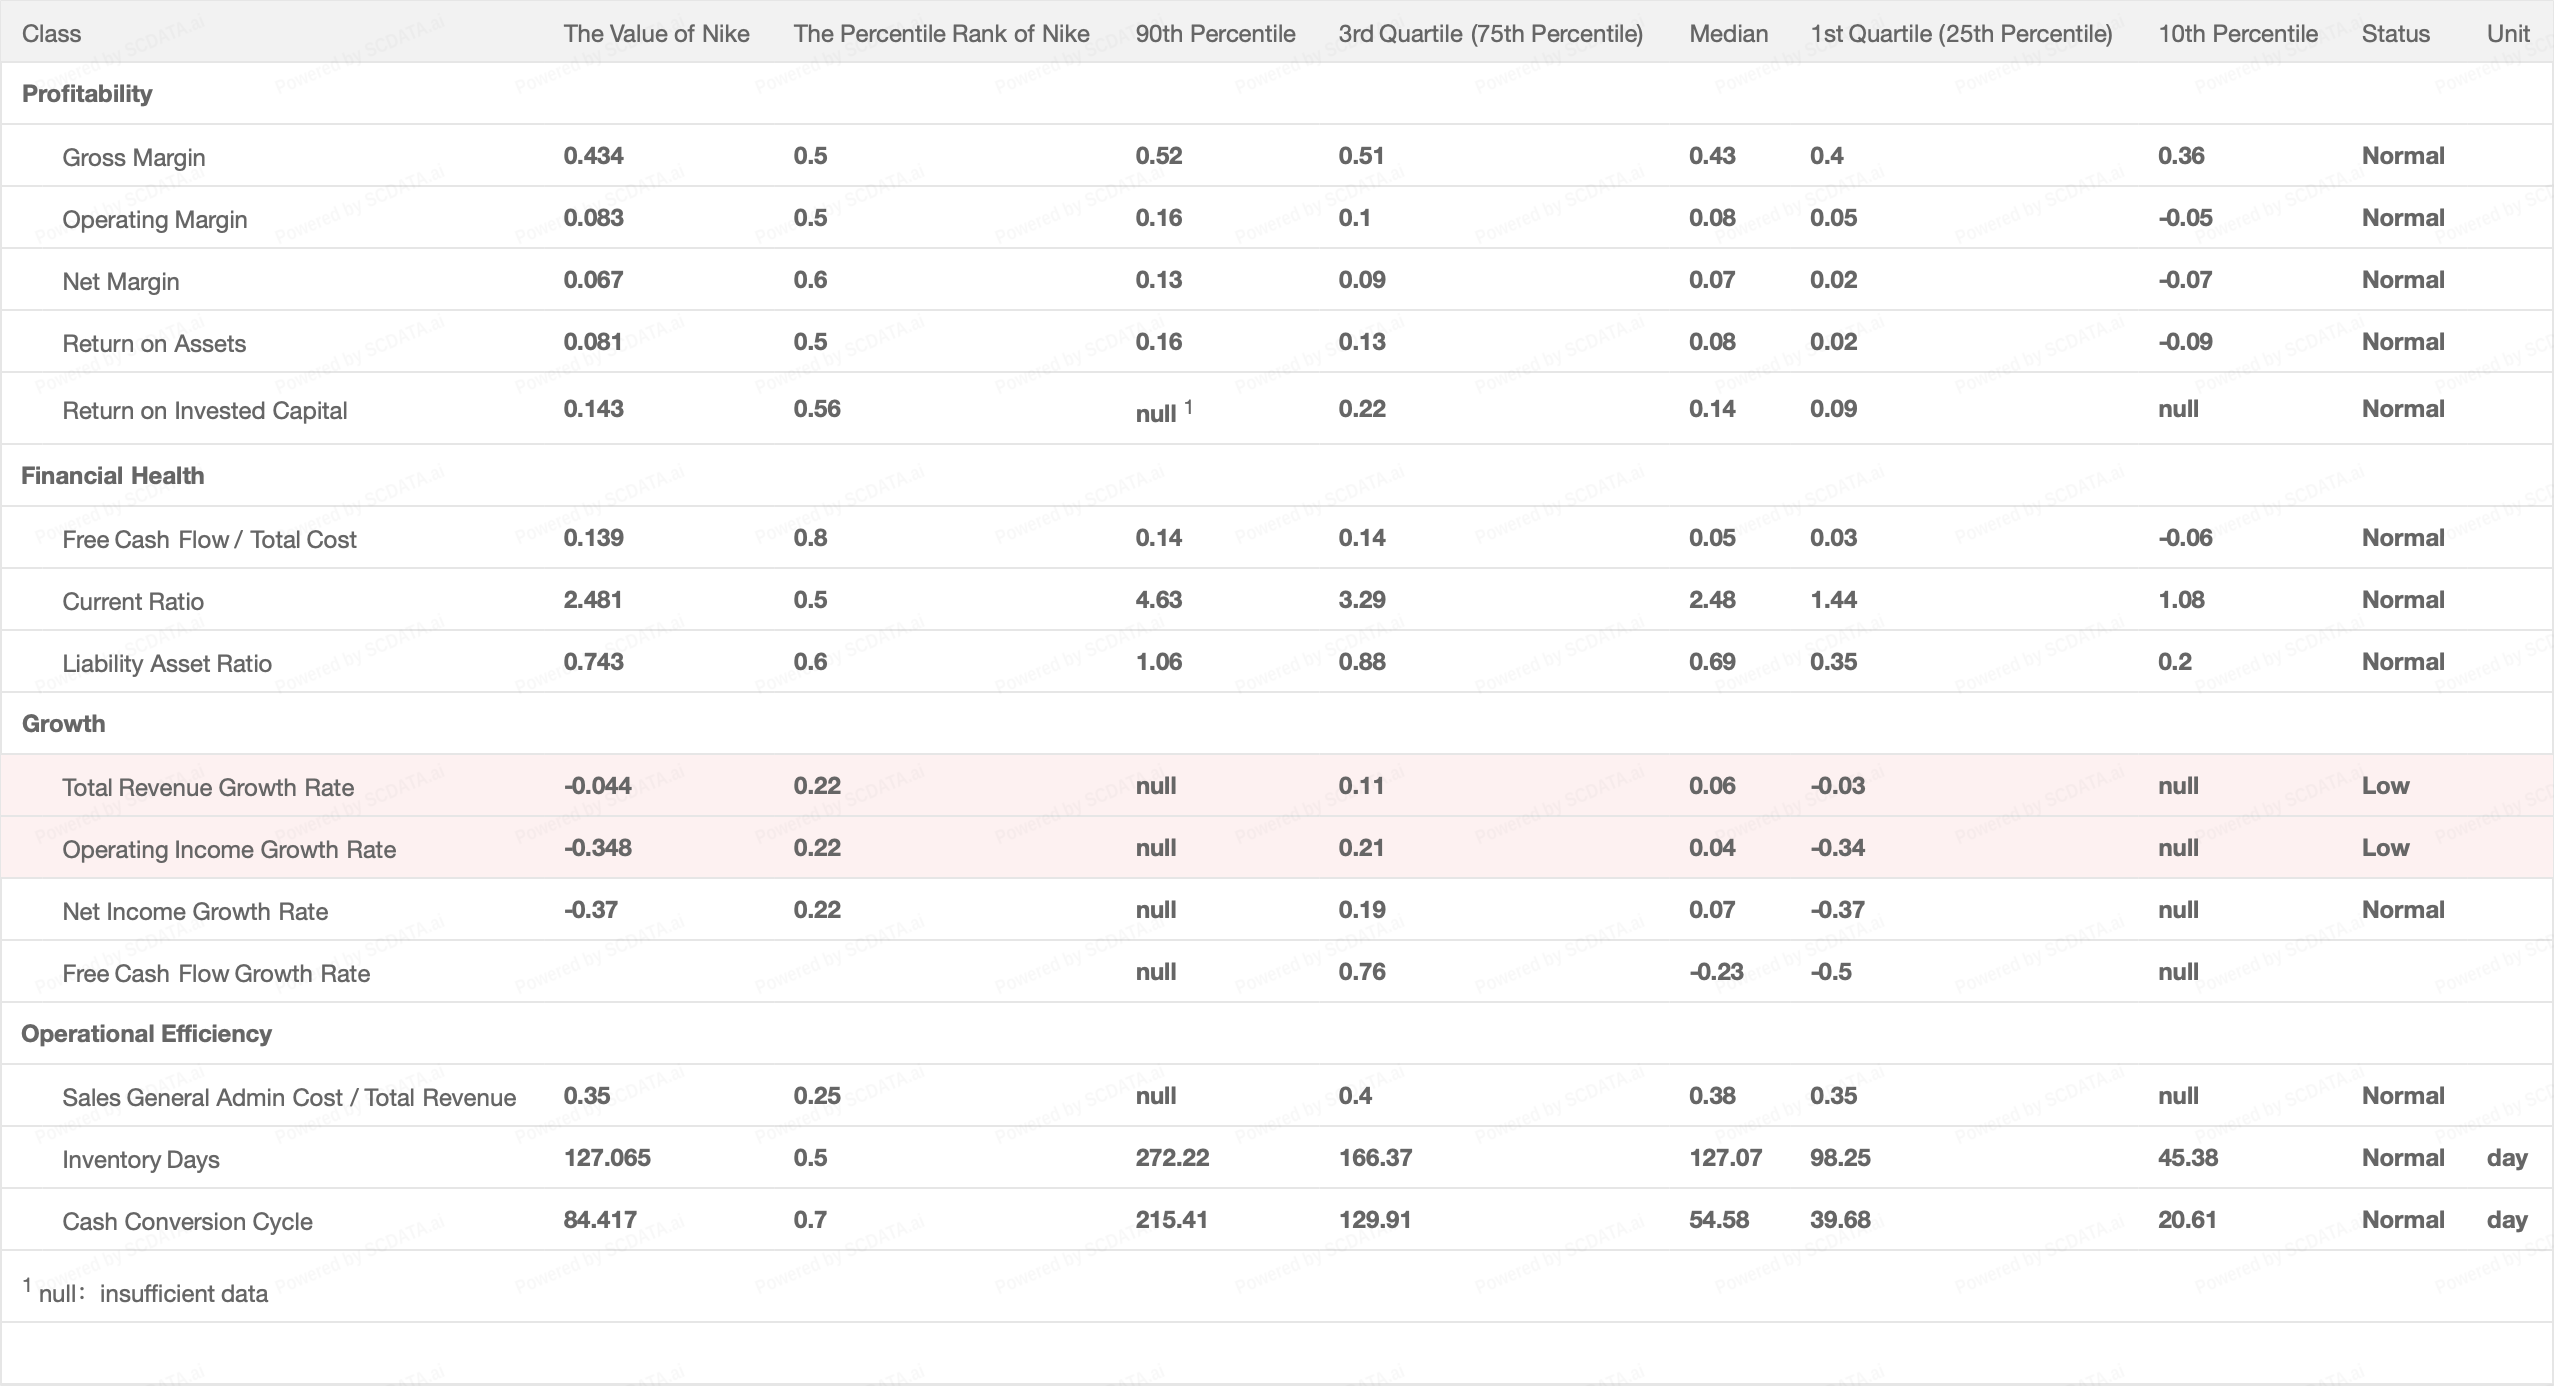Select the 90th Percentile column header

pos(1215,34)
